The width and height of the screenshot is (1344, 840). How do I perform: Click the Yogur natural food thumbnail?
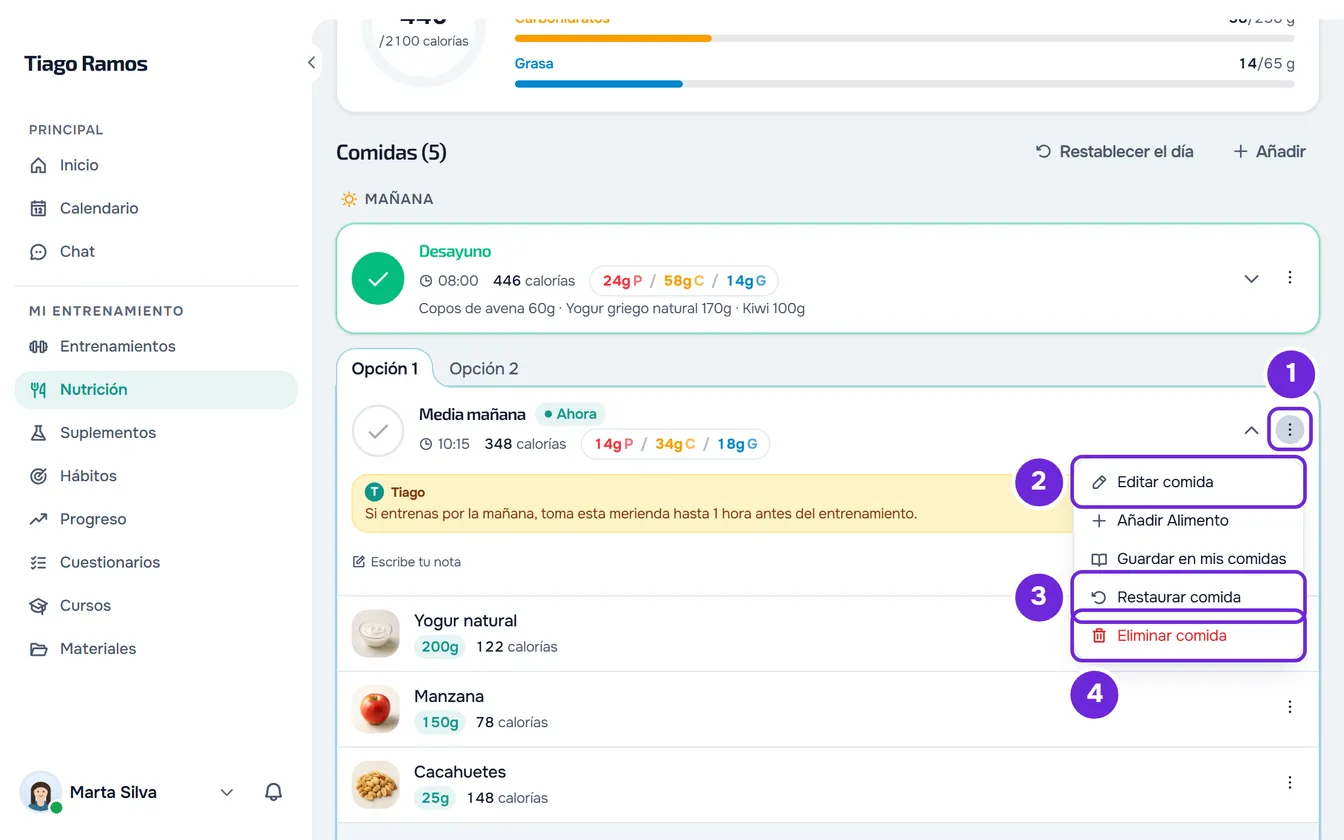[376, 633]
